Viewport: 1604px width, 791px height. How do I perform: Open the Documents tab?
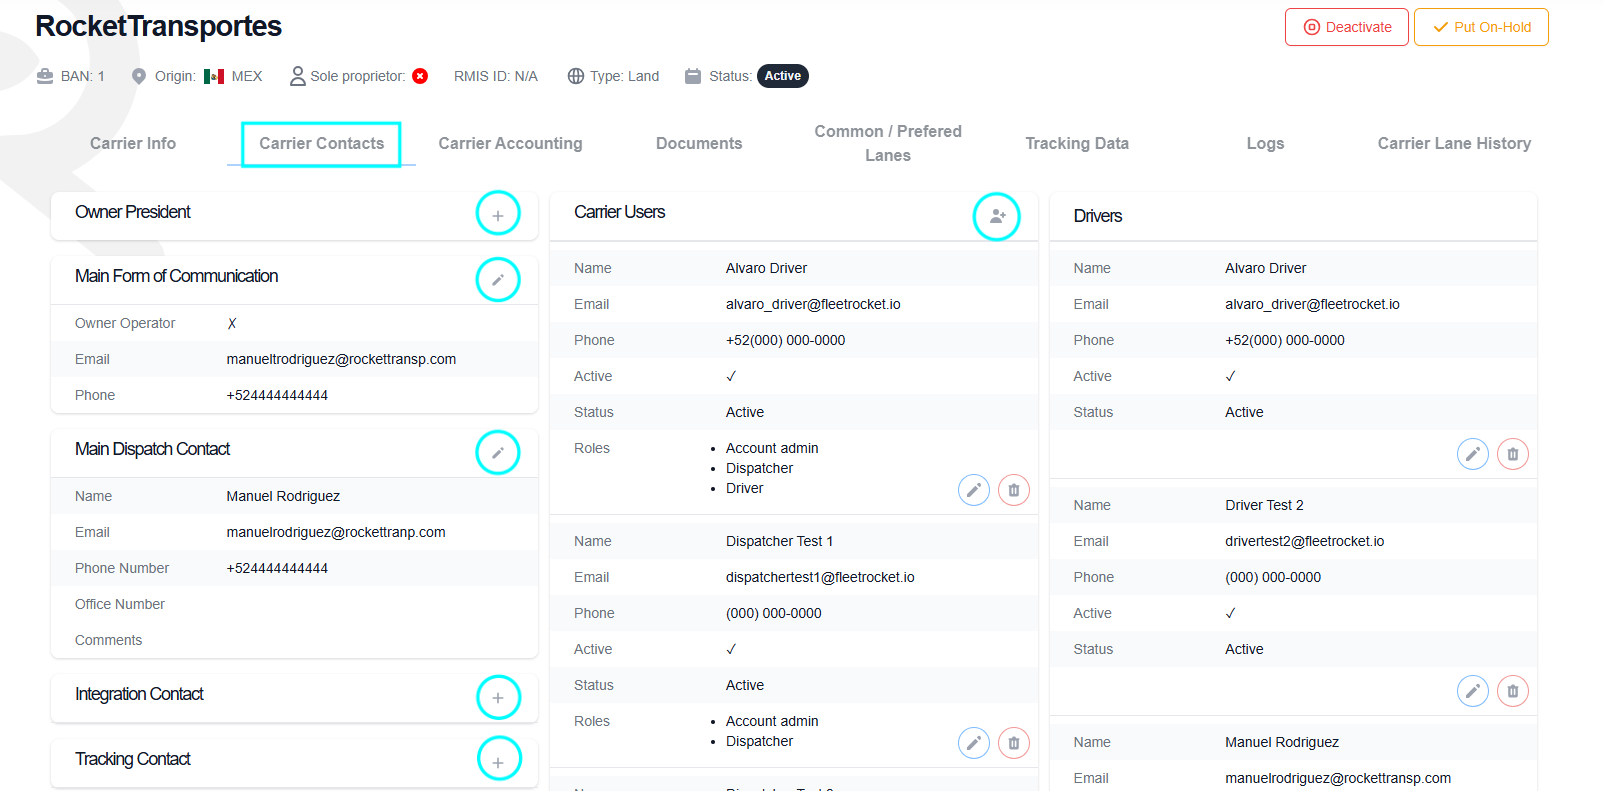699,143
